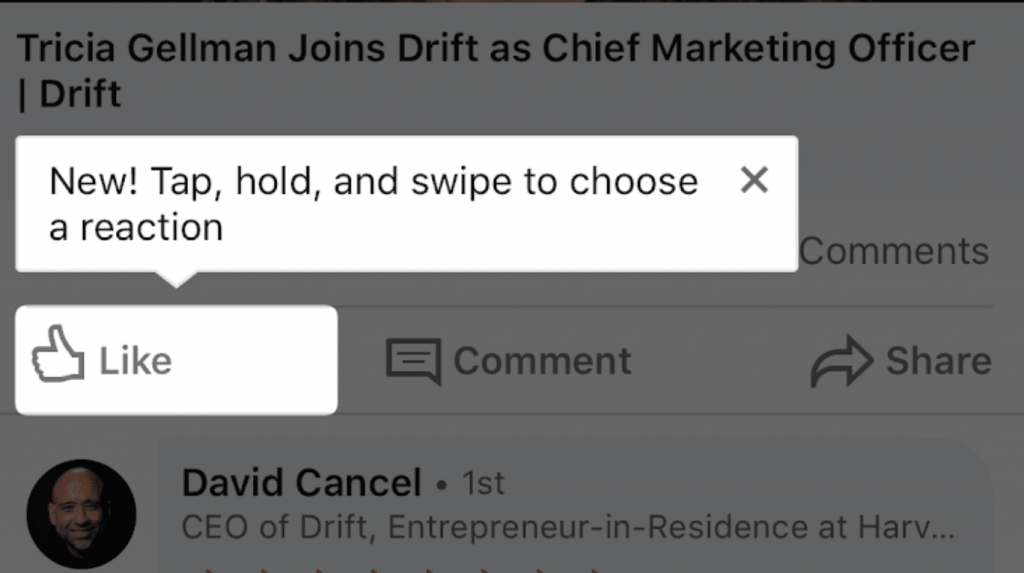1024x573 pixels.
Task: Open David Cancel's name link
Action: [301, 483]
